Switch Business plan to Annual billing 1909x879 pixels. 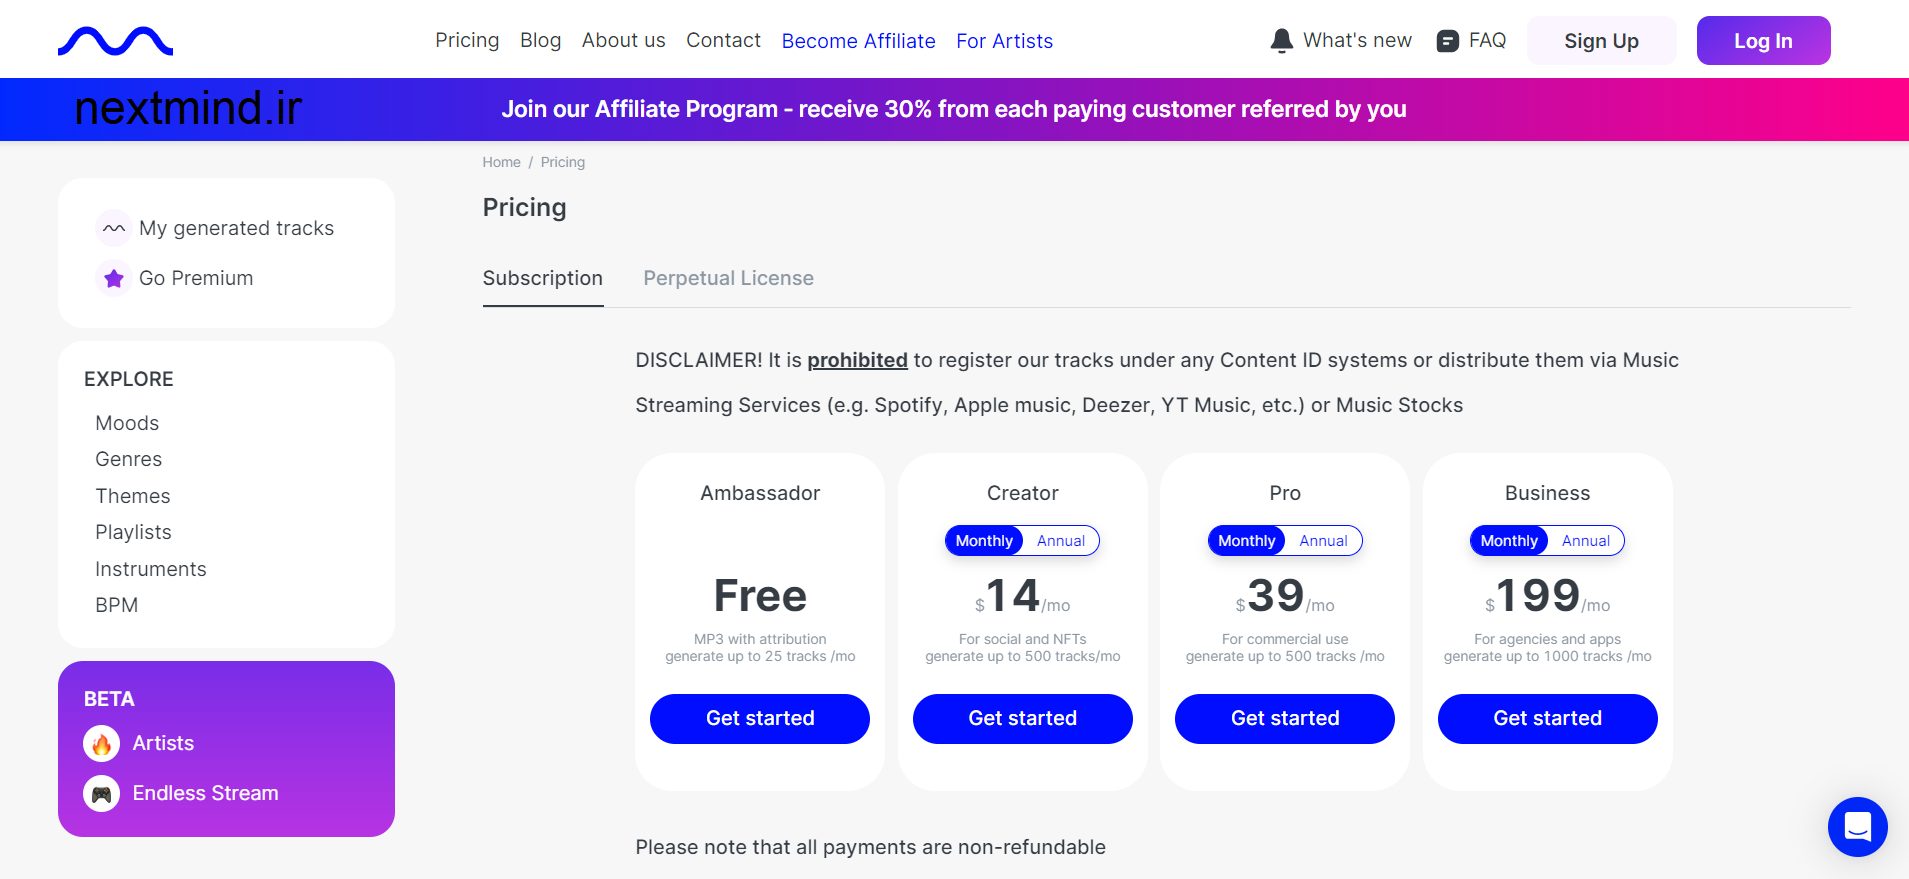(x=1585, y=541)
